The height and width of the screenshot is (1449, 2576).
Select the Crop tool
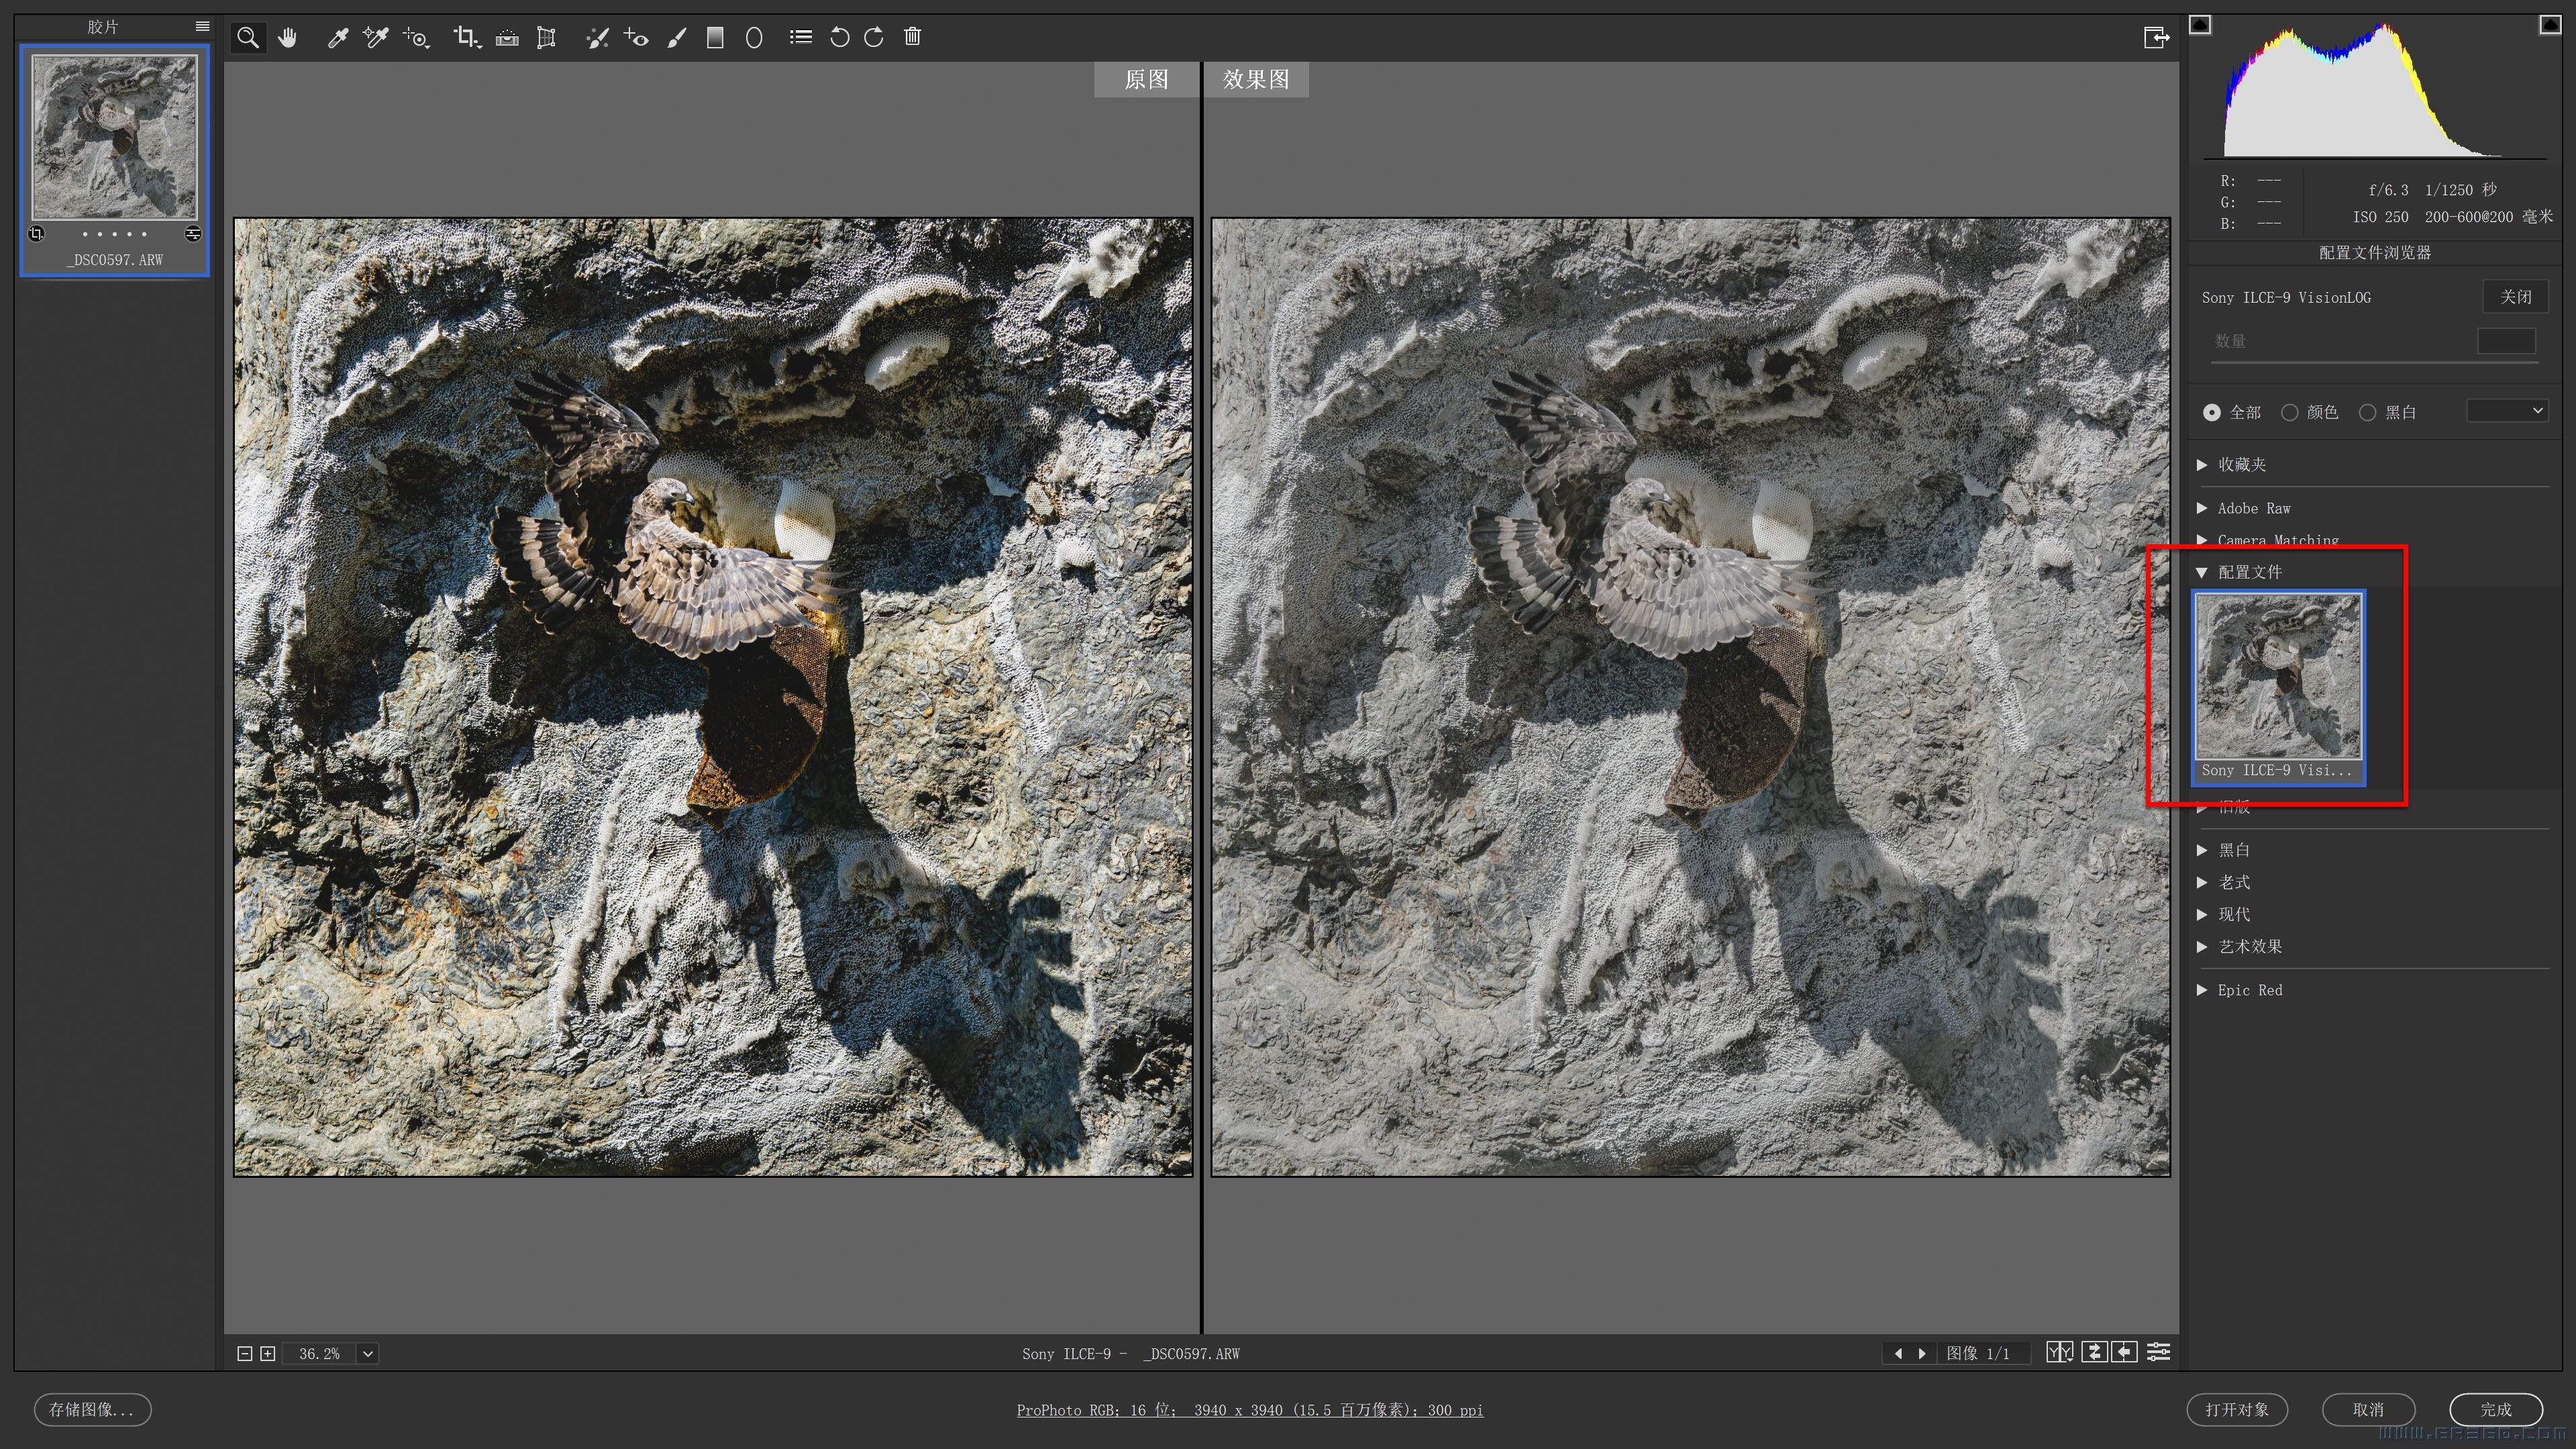point(465,38)
